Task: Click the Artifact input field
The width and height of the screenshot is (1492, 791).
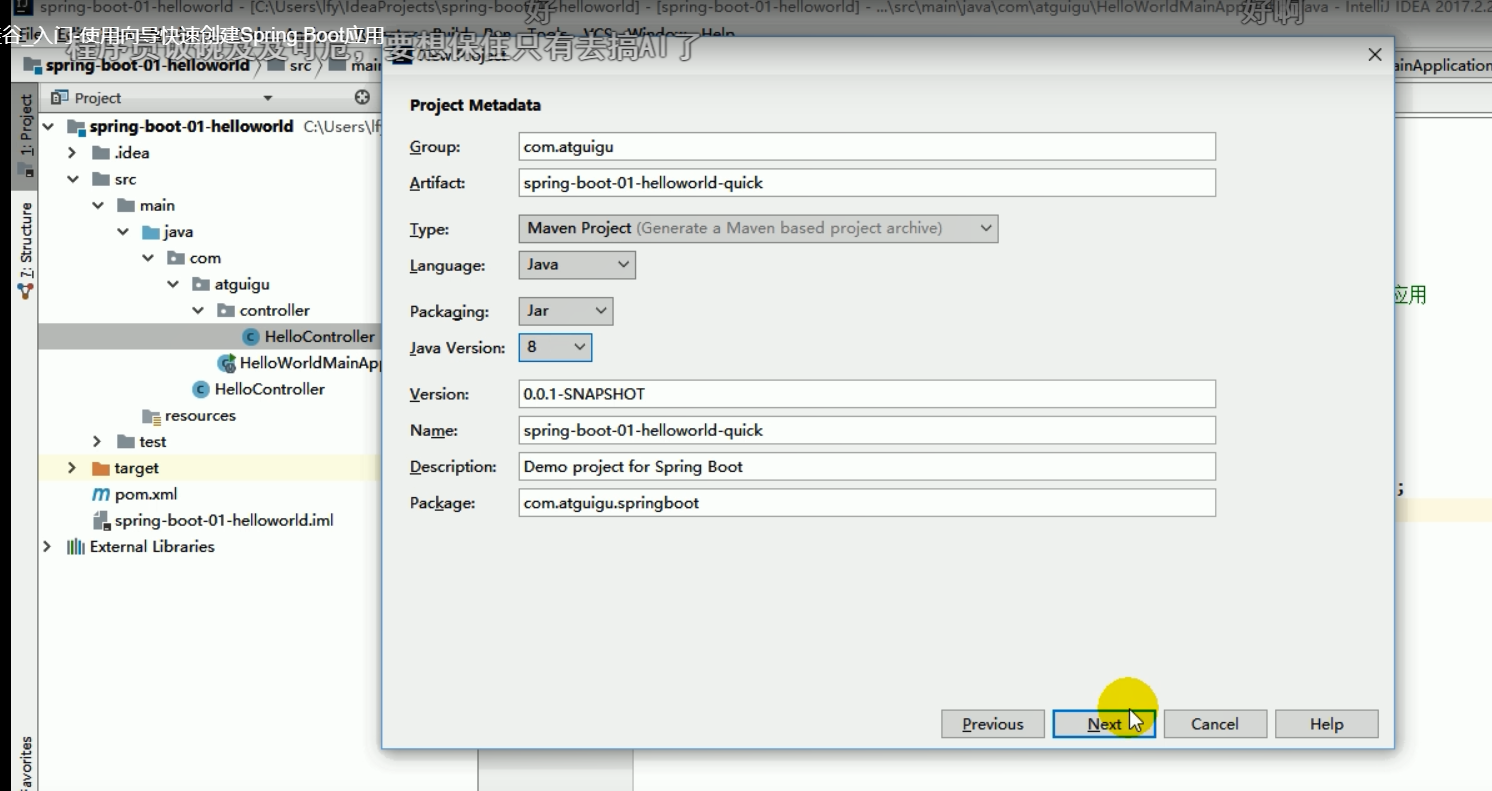Action: (x=867, y=183)
